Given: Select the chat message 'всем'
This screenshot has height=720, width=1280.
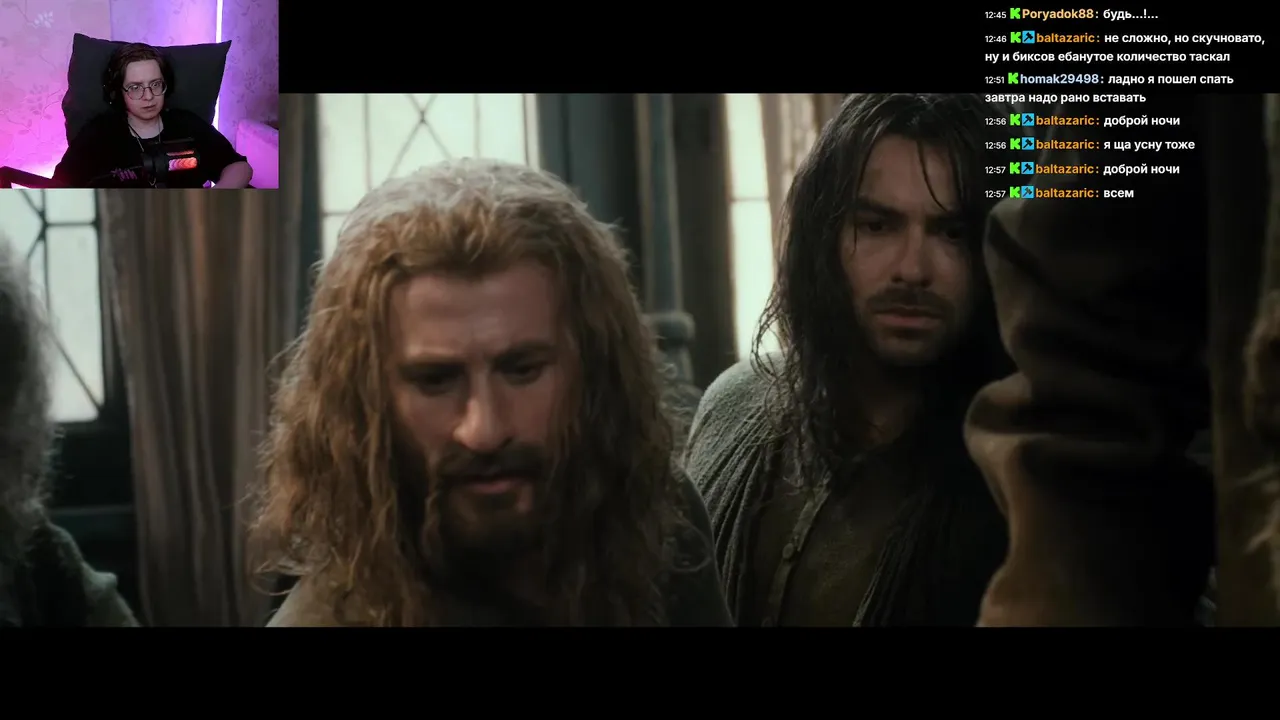Looking at the screenshot, I should pyautogui.click(x=1120, y=193).
